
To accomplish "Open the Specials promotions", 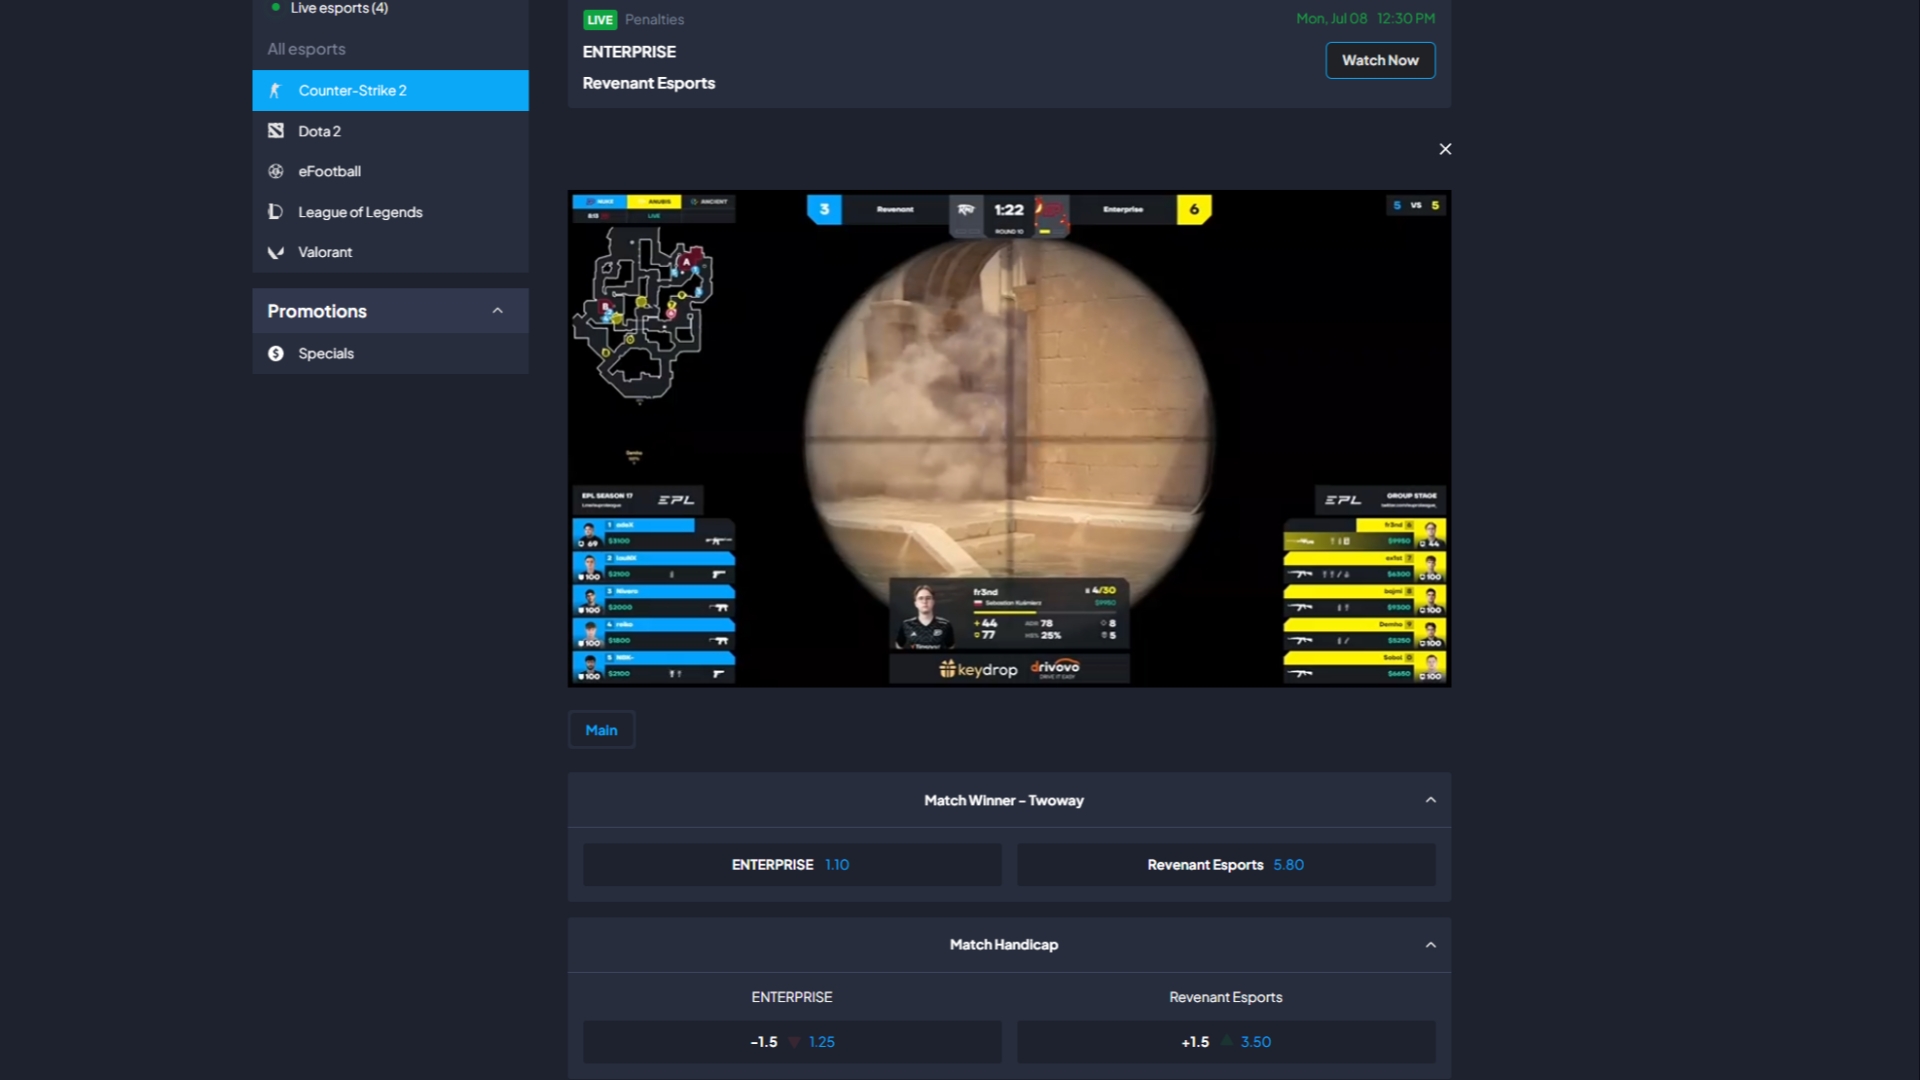I will (x=390, y=353).
